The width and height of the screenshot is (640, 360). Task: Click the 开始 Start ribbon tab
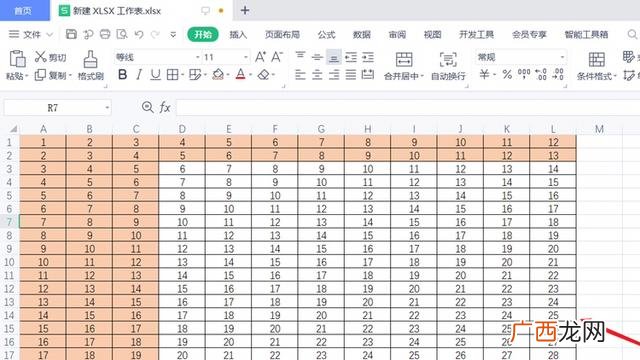coord(203,34)
